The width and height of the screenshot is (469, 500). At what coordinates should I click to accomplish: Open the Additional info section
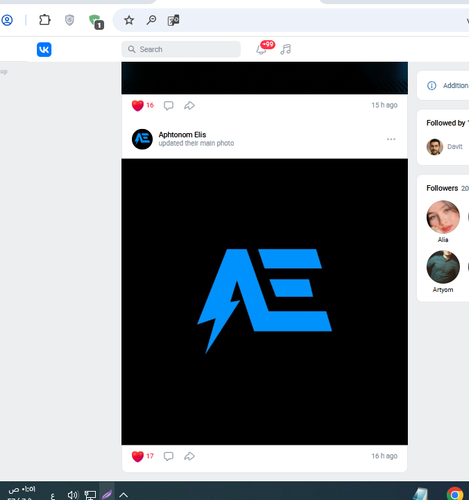click(x=443, y=85)
